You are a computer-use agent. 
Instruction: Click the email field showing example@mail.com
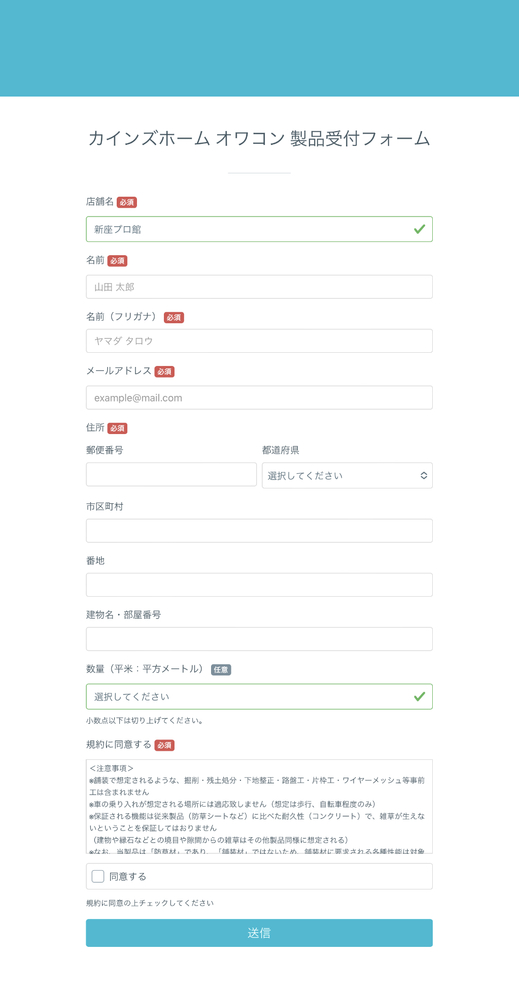point(259,397)
